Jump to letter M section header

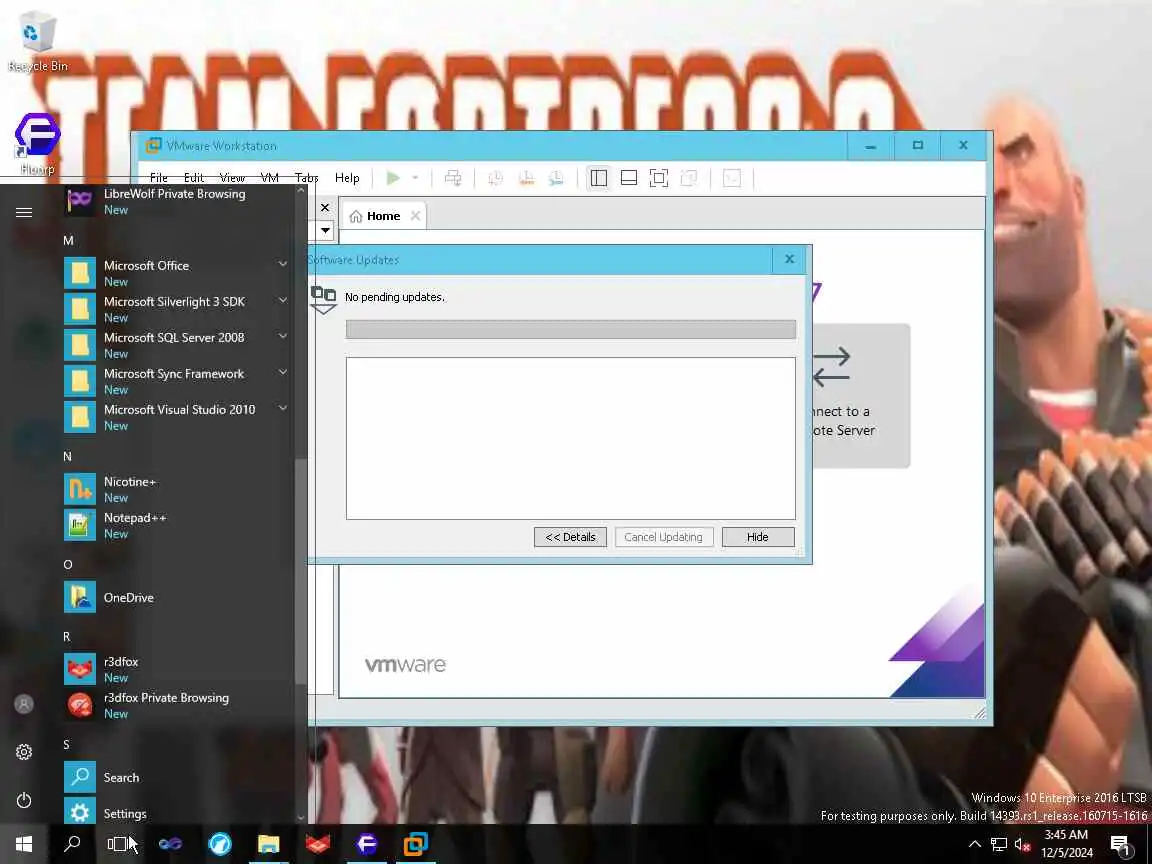[x=68, y=240]
